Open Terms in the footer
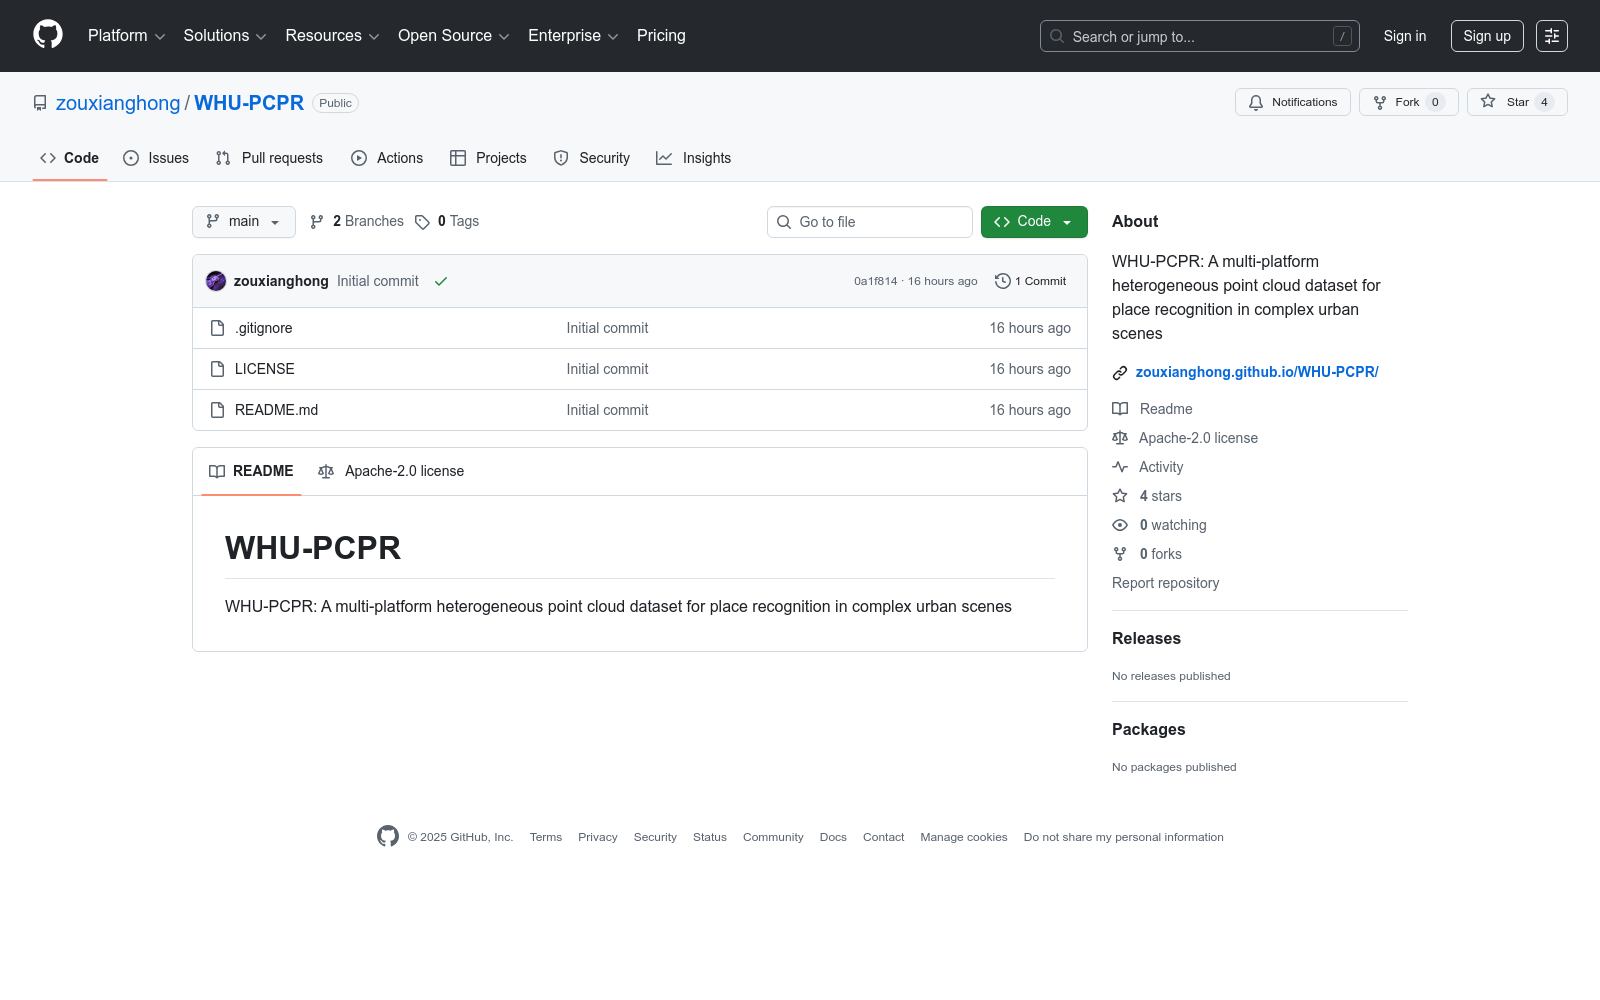The image size is (1600, 1000). [546, 837]
